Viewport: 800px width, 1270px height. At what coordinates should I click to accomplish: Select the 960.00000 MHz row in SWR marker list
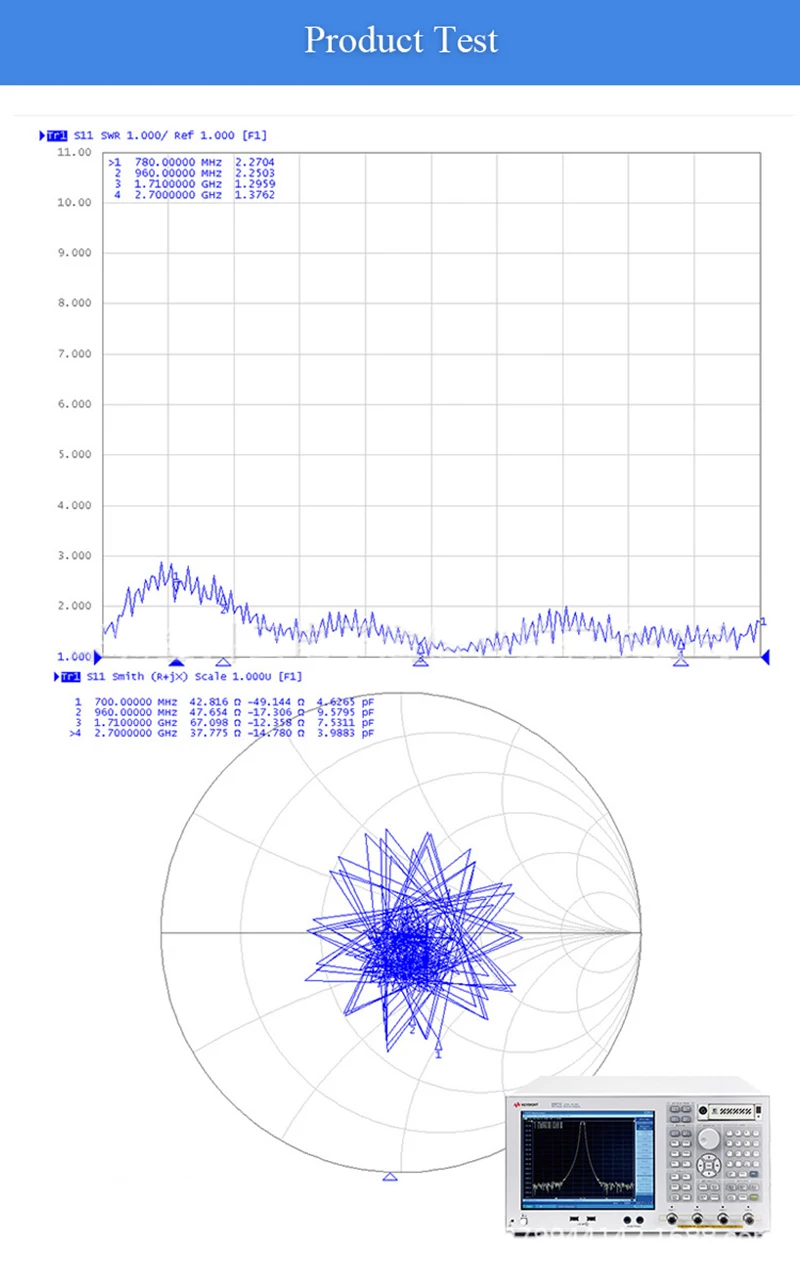coord(193,172)
